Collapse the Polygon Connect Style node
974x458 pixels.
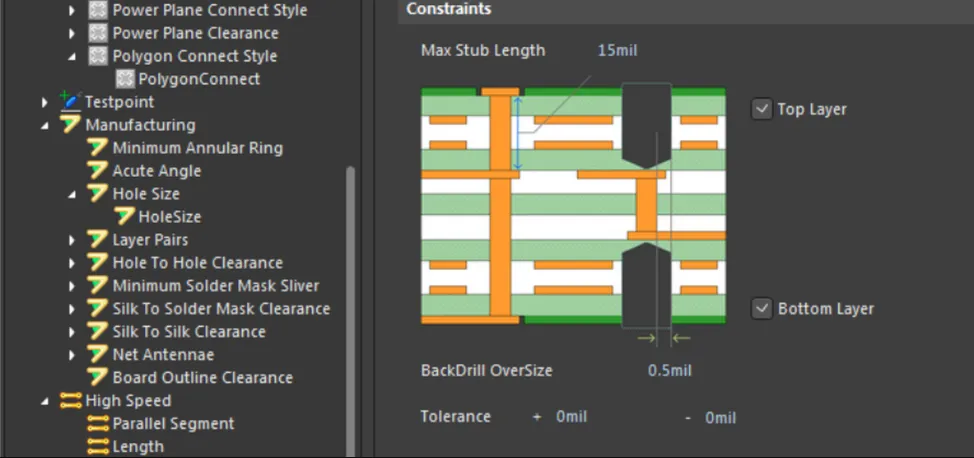[x=72, y=57]
